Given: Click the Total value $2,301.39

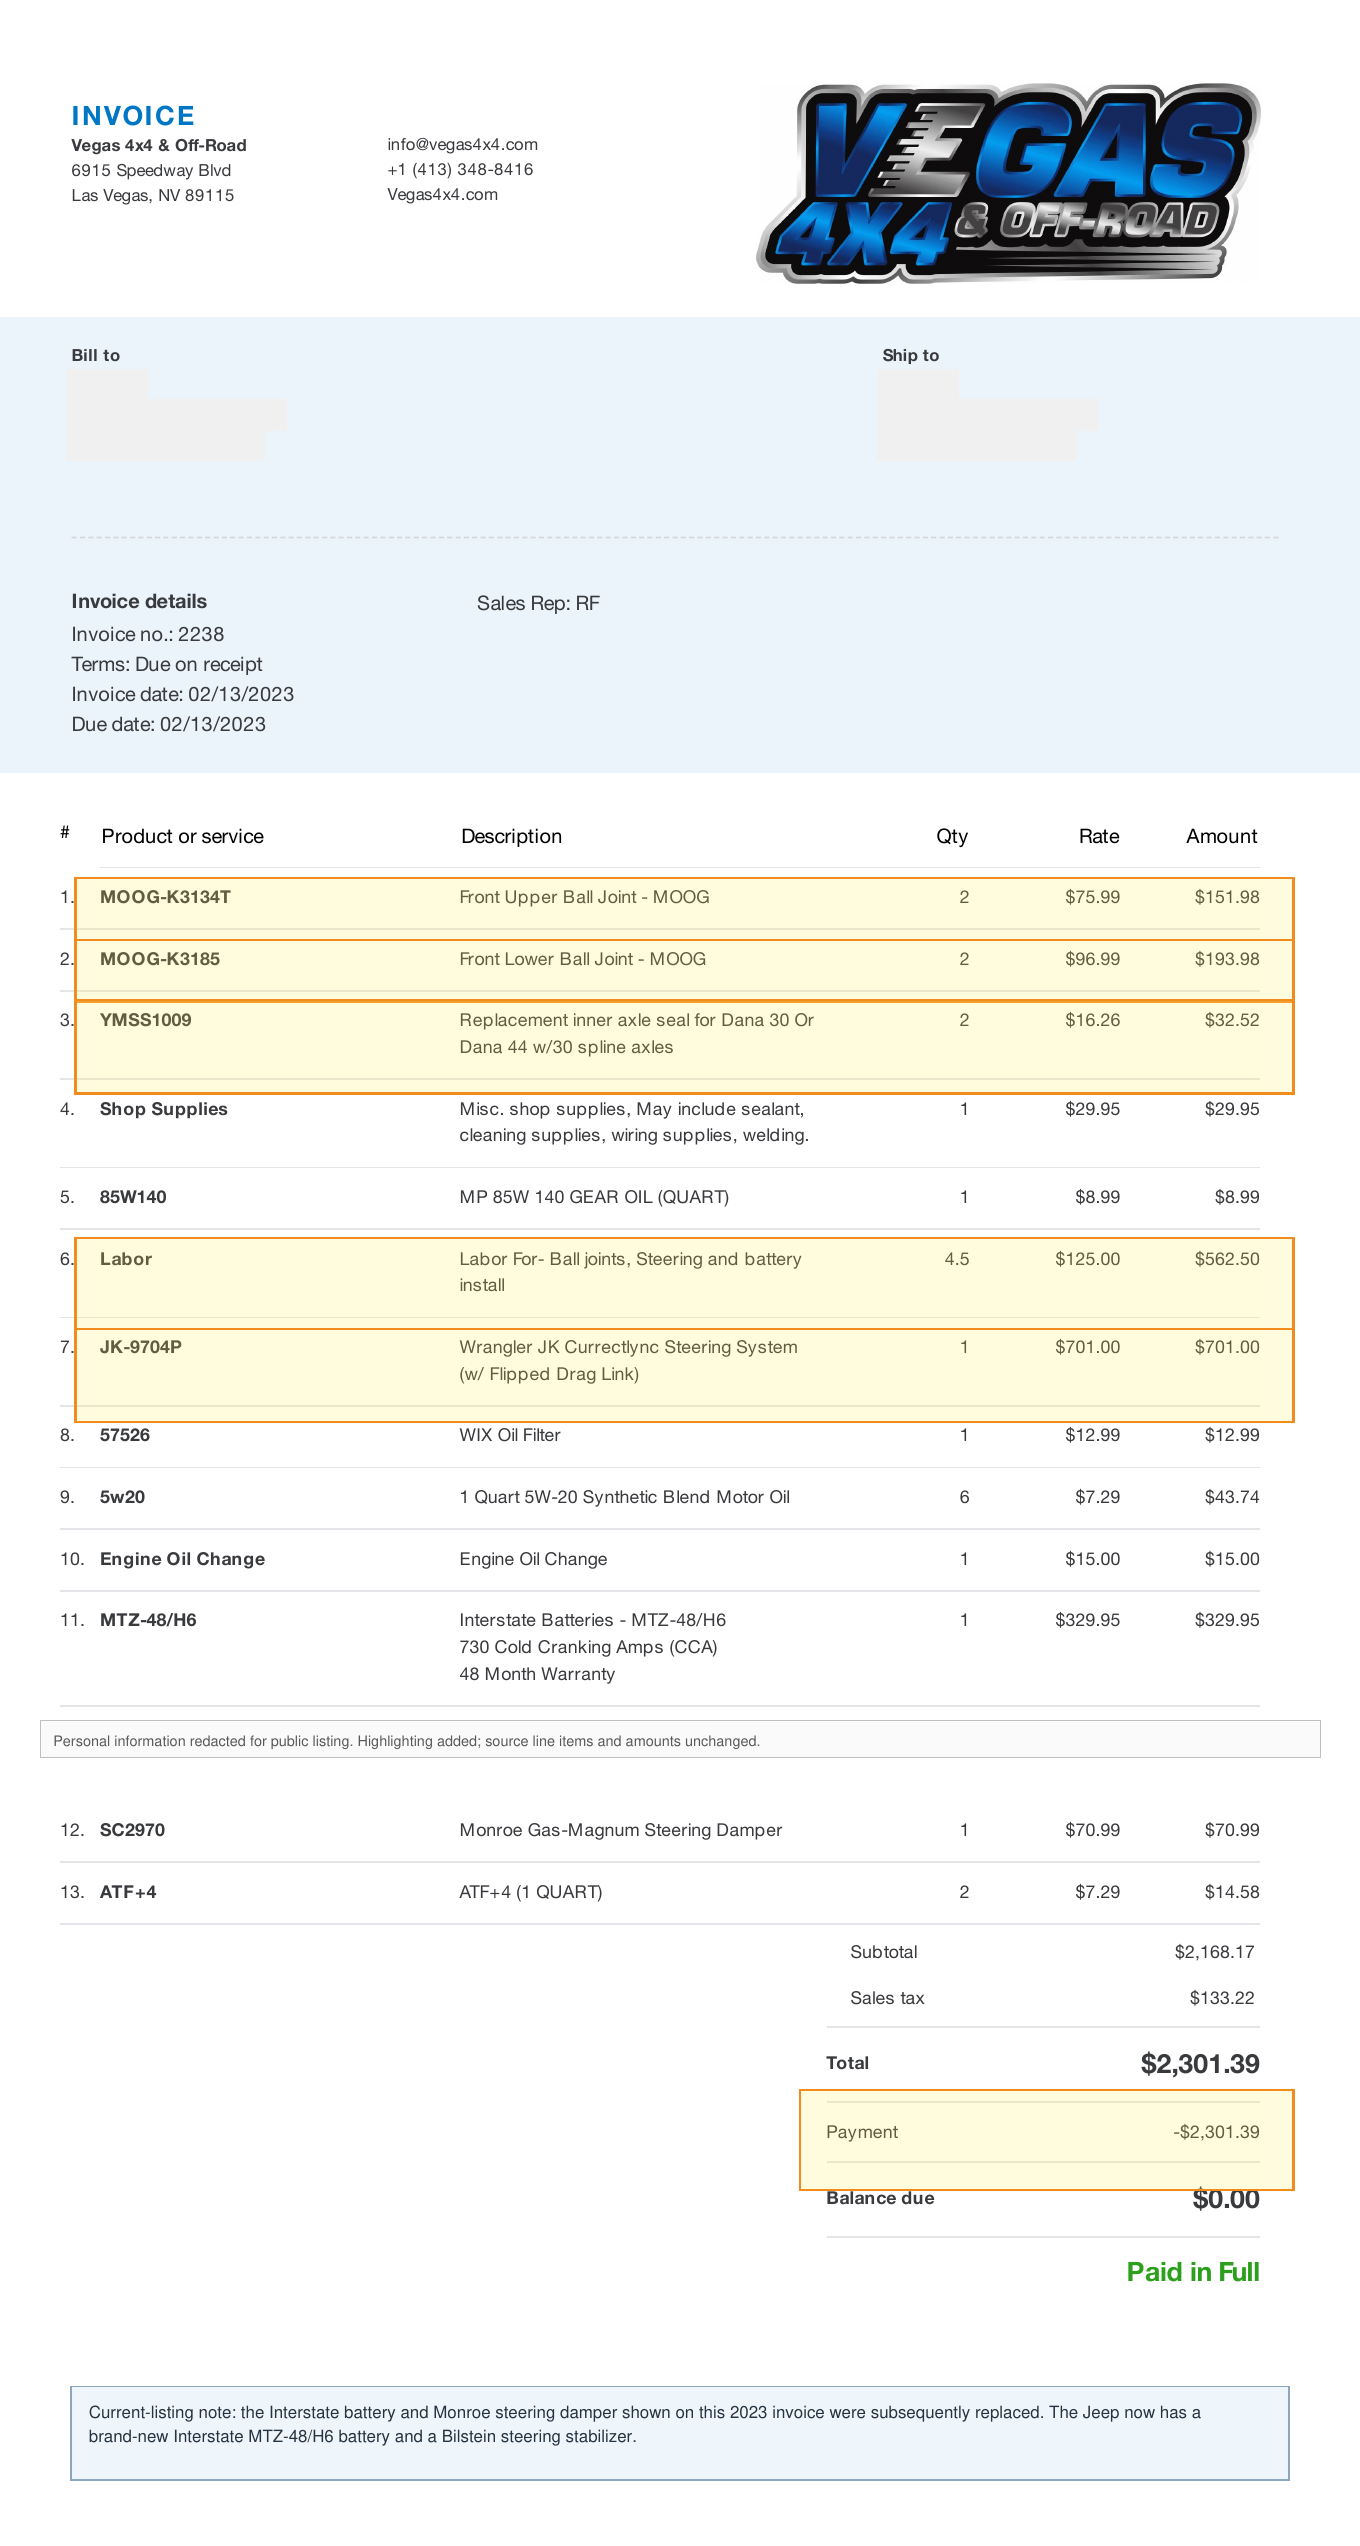Looking at the screenshot, I should click(x=1200, y=2063).
